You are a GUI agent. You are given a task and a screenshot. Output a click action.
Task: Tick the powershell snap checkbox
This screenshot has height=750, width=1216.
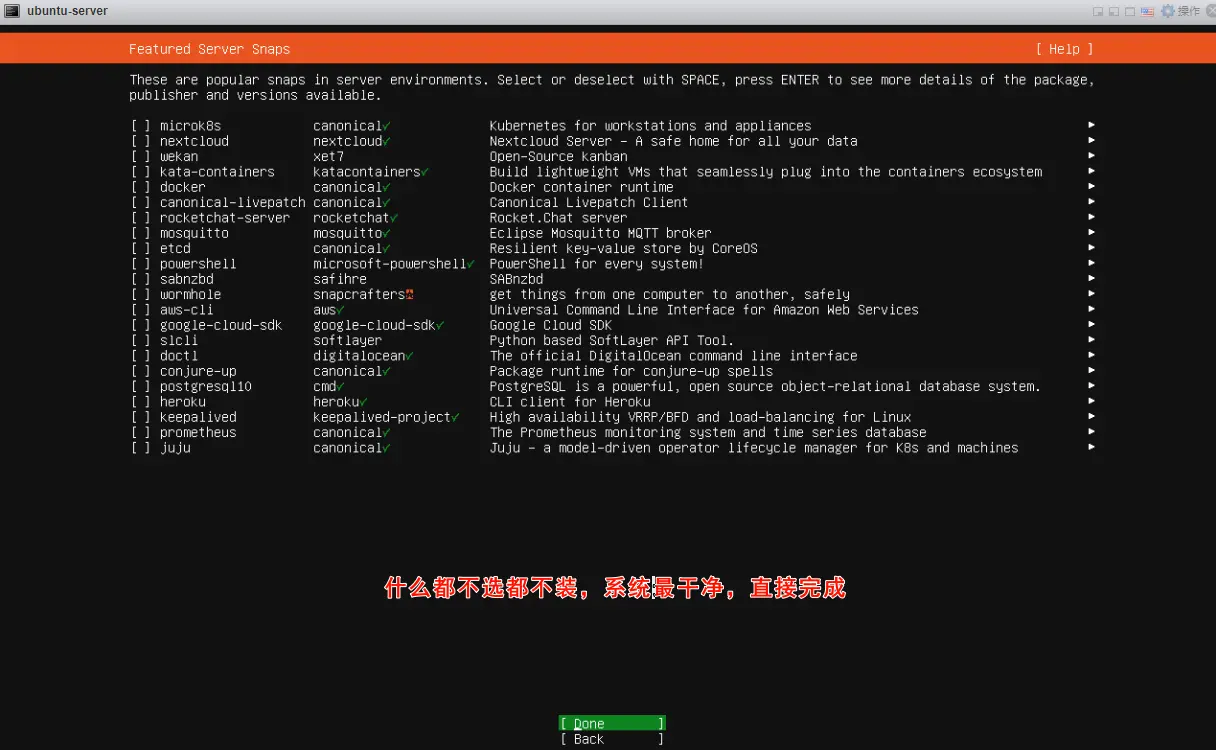point(141,264)
